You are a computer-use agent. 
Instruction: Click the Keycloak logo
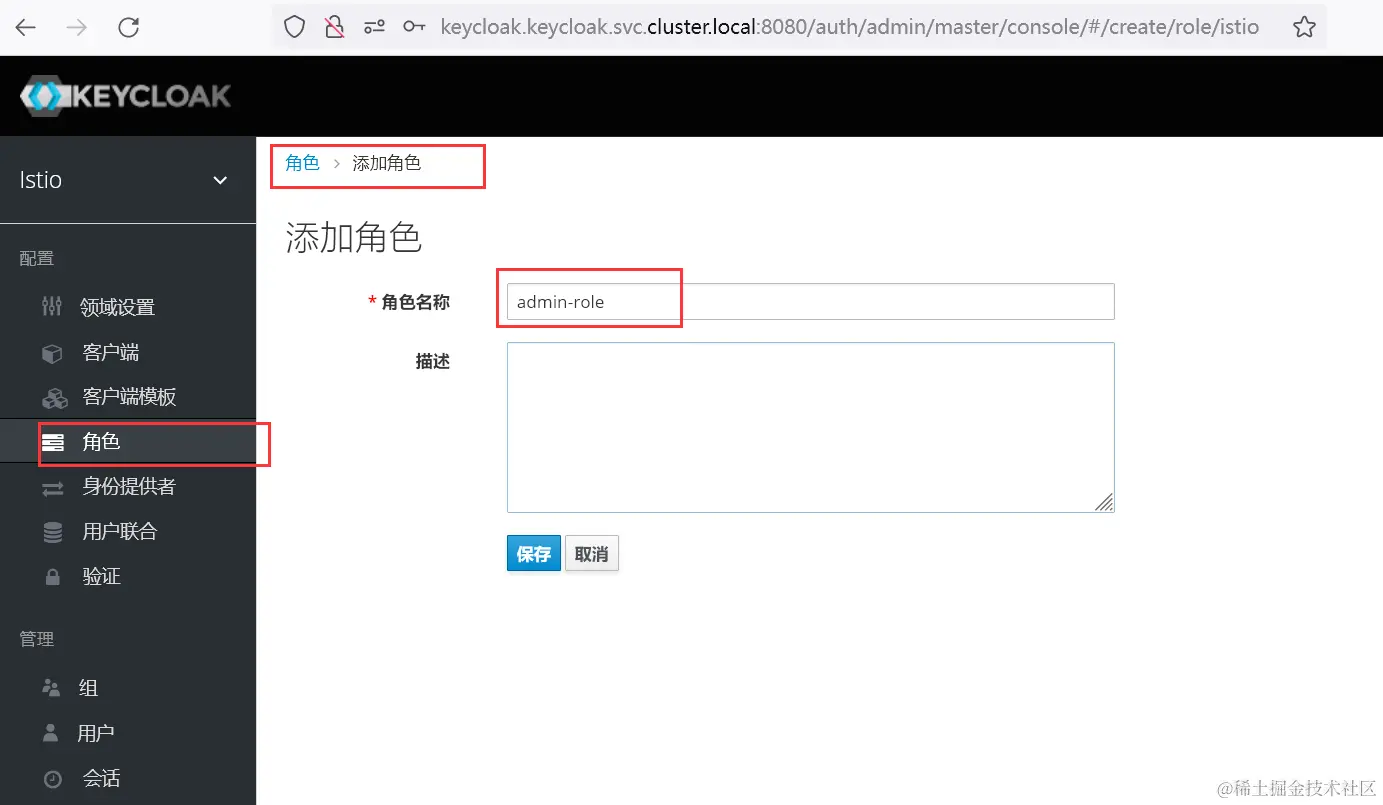[126, 96]
